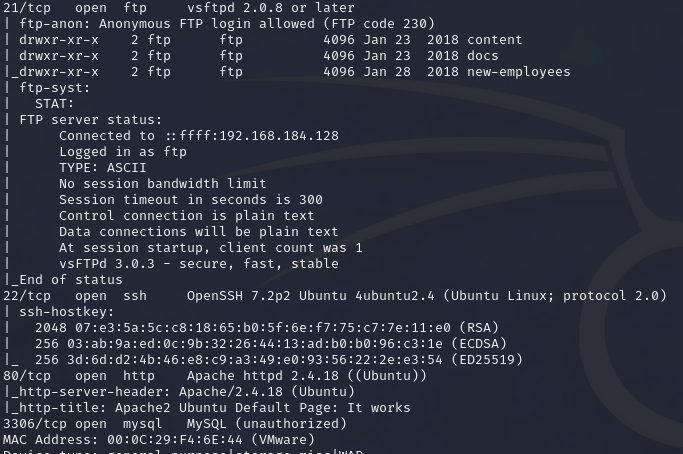Click the MAC address 00:0C:29:F4:6E:44
The height and width of the screenshot is (454, 683).
pyautogui.click(x=175, y=440)
